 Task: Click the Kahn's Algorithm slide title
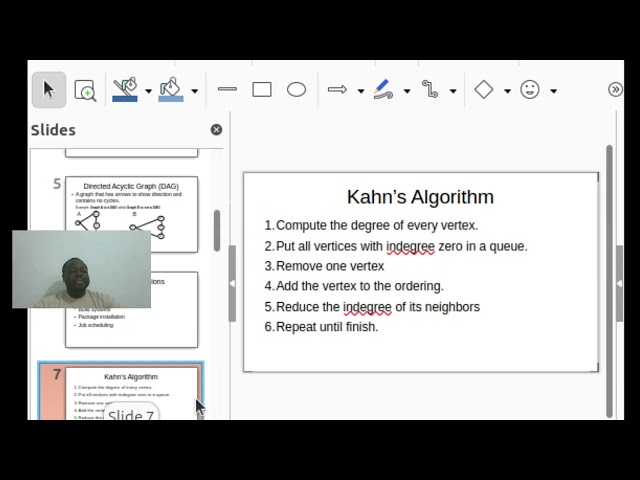click(420, 197)
